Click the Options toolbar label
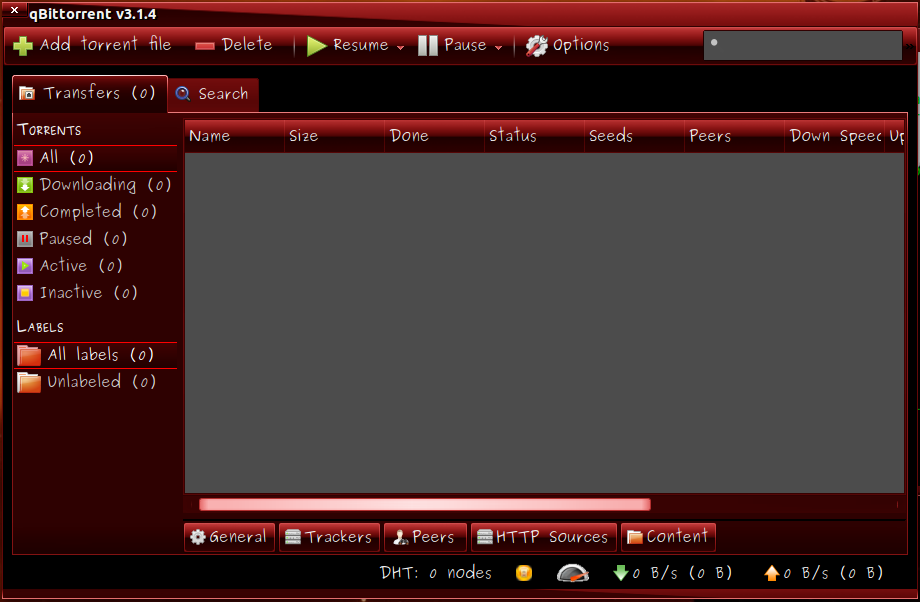The height and width of the screenshot is (602, 920). coord(581,46)
